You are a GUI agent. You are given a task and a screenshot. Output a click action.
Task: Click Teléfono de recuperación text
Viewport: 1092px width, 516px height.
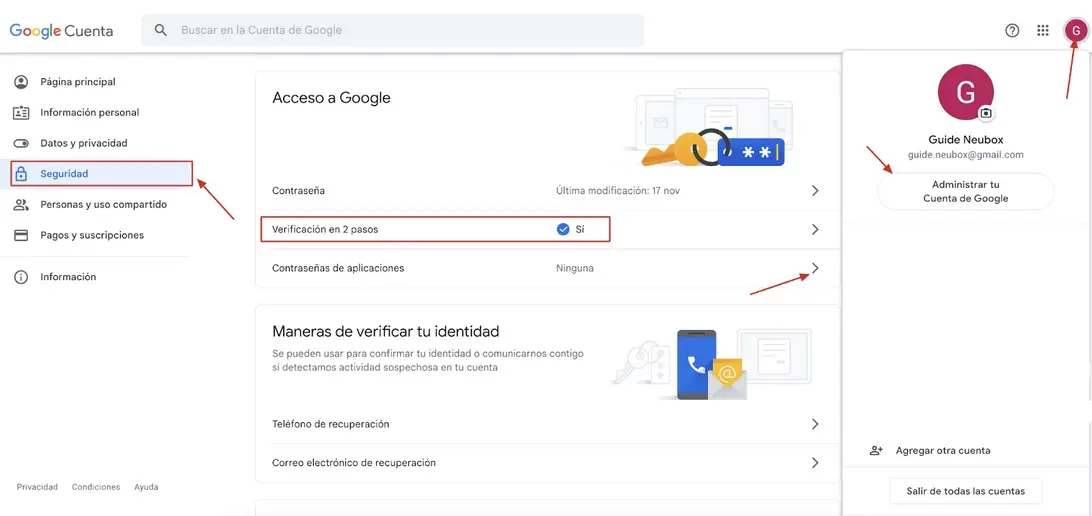(x=331, y=424)
